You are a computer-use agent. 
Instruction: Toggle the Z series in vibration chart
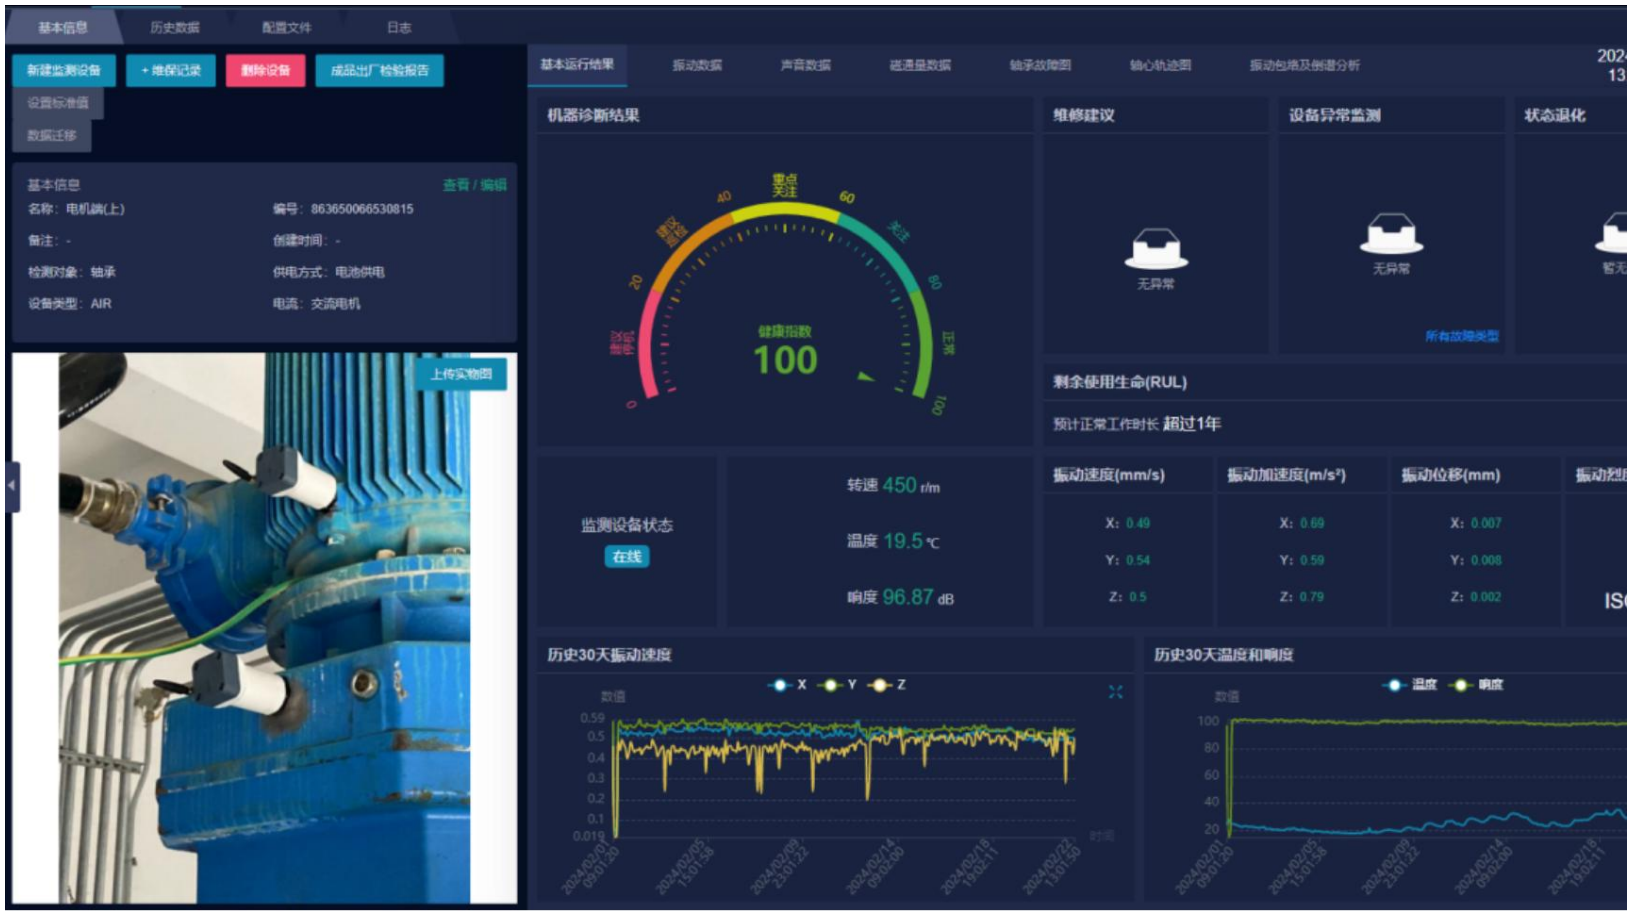click(888, 685)
